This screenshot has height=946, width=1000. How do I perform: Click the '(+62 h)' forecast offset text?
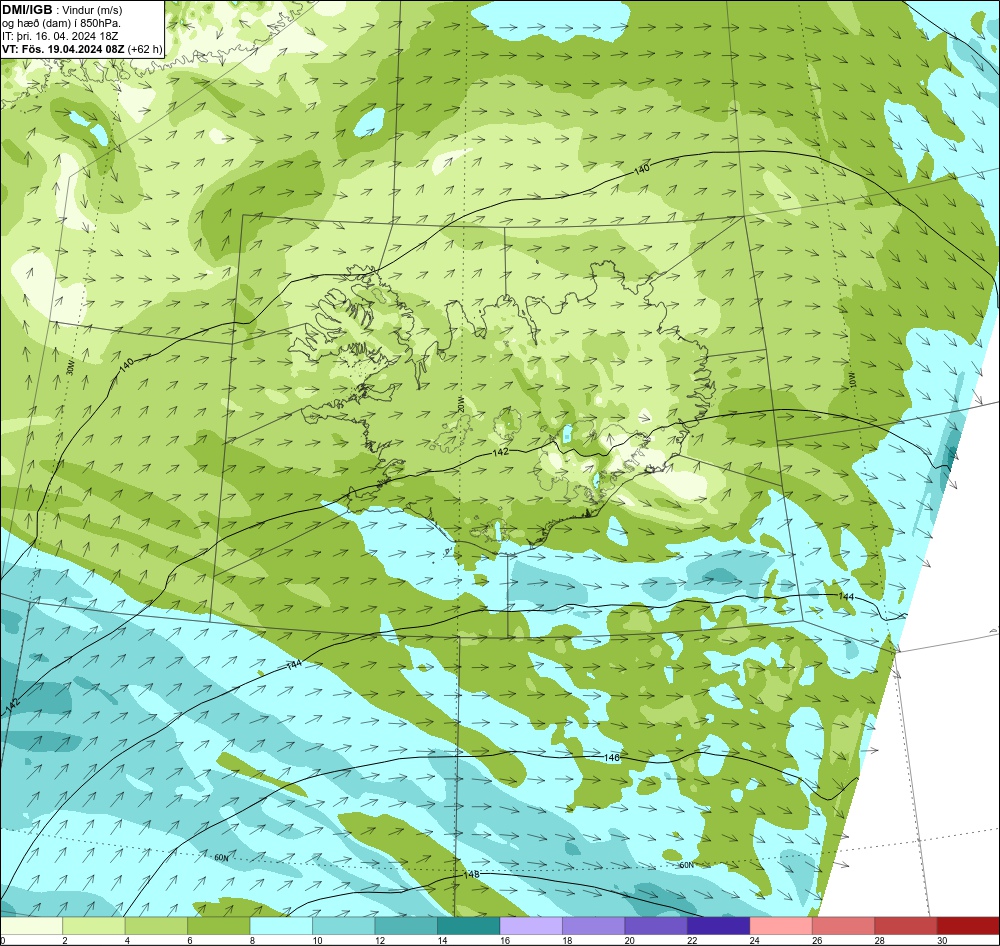click(x=145, y=48)
